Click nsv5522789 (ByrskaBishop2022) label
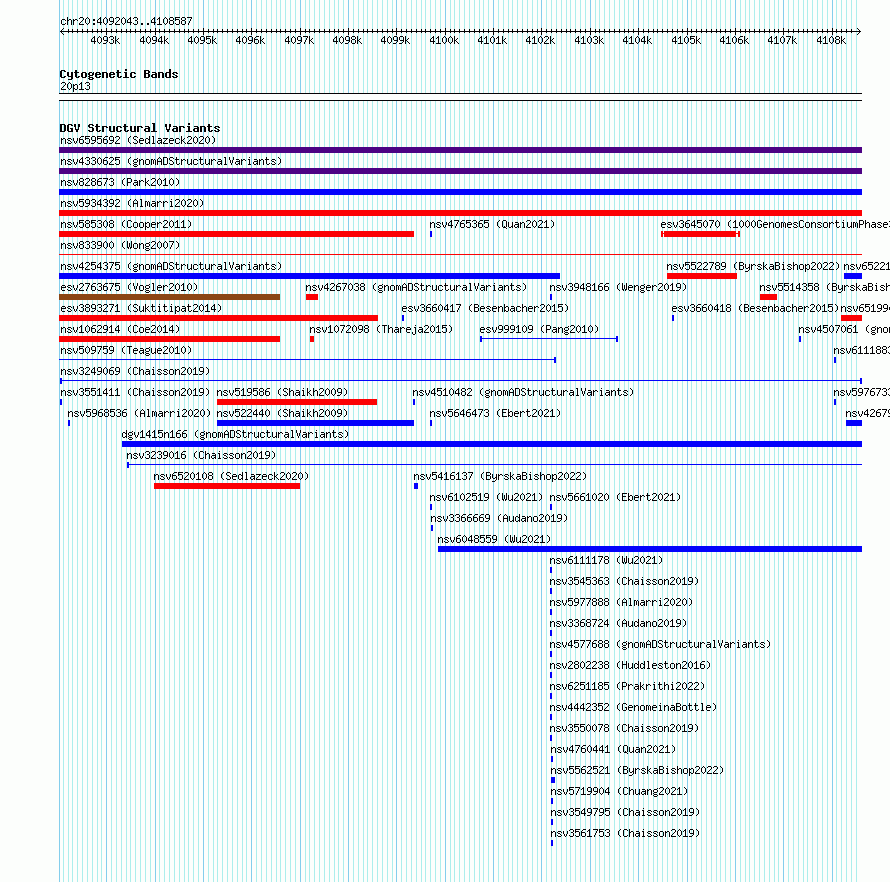Image resolution: width=890 pixels, height=882 pixels. pos(753,266)
